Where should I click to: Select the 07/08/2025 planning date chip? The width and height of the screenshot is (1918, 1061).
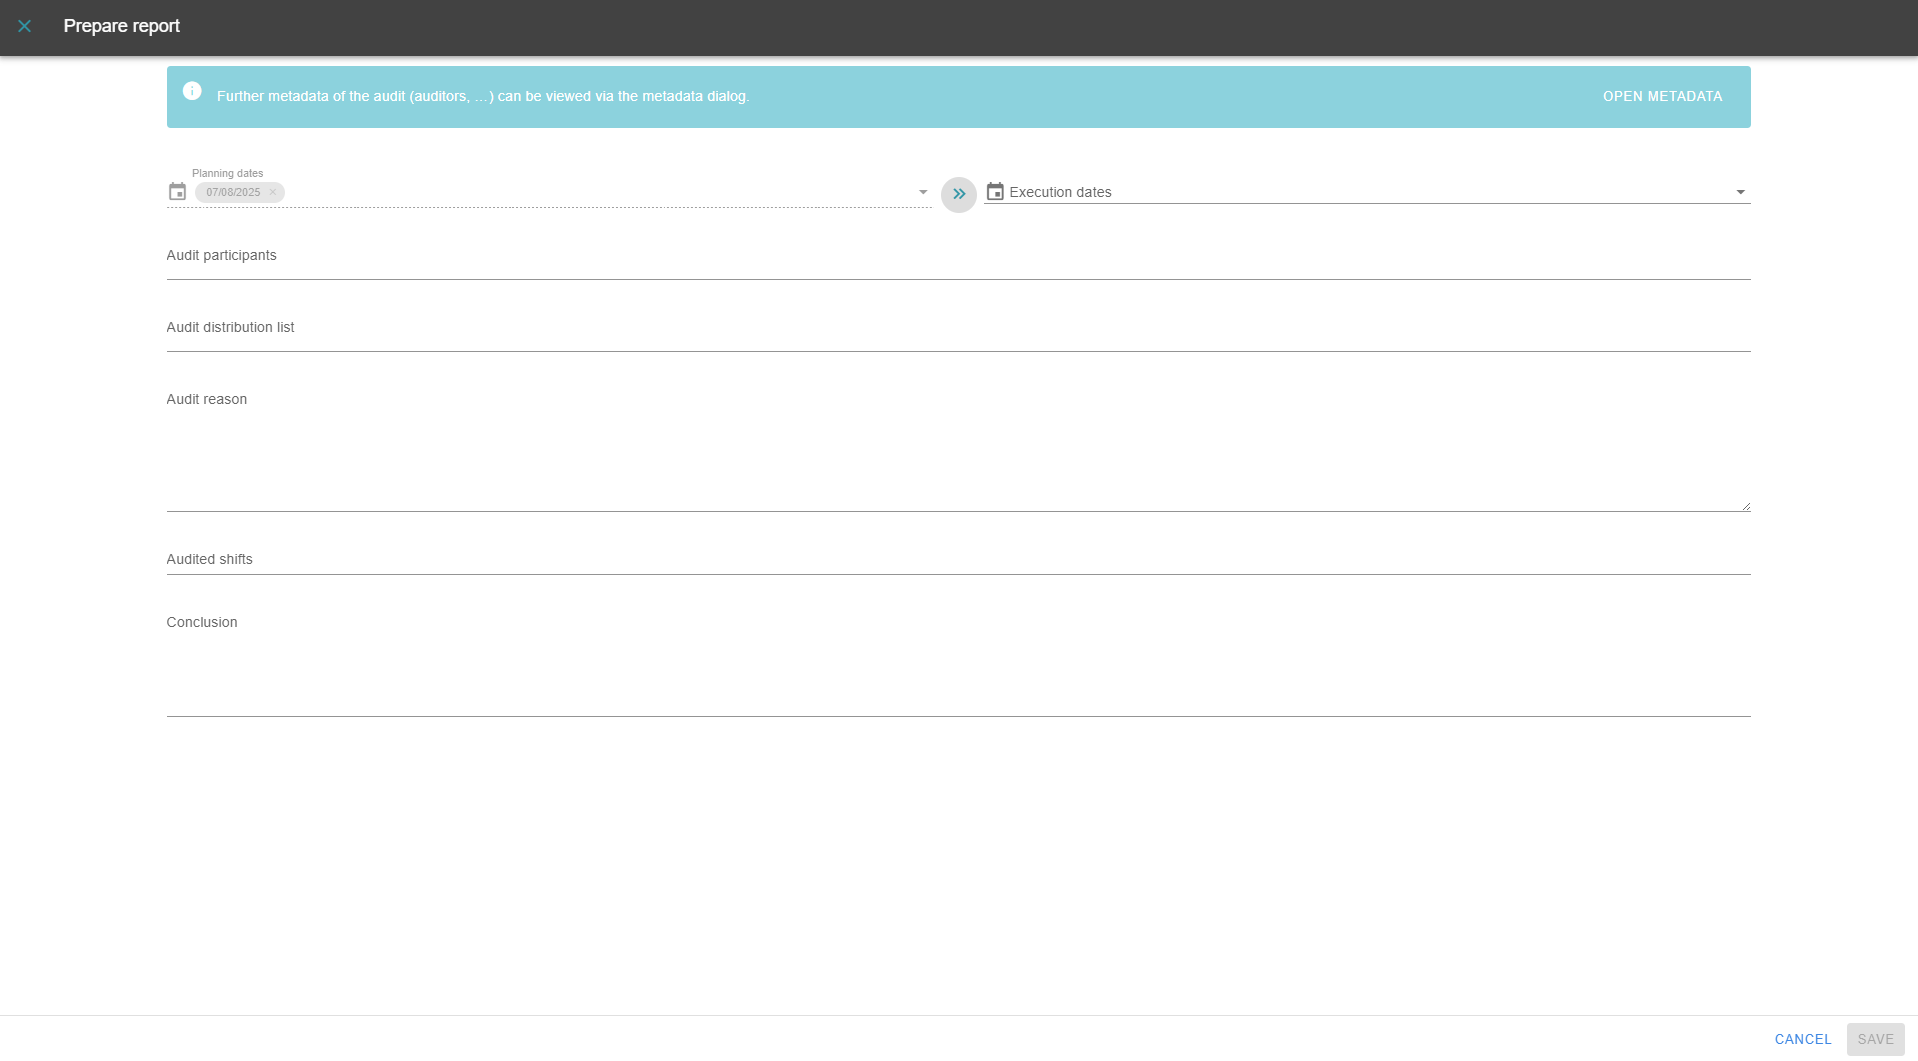point(232,193)
